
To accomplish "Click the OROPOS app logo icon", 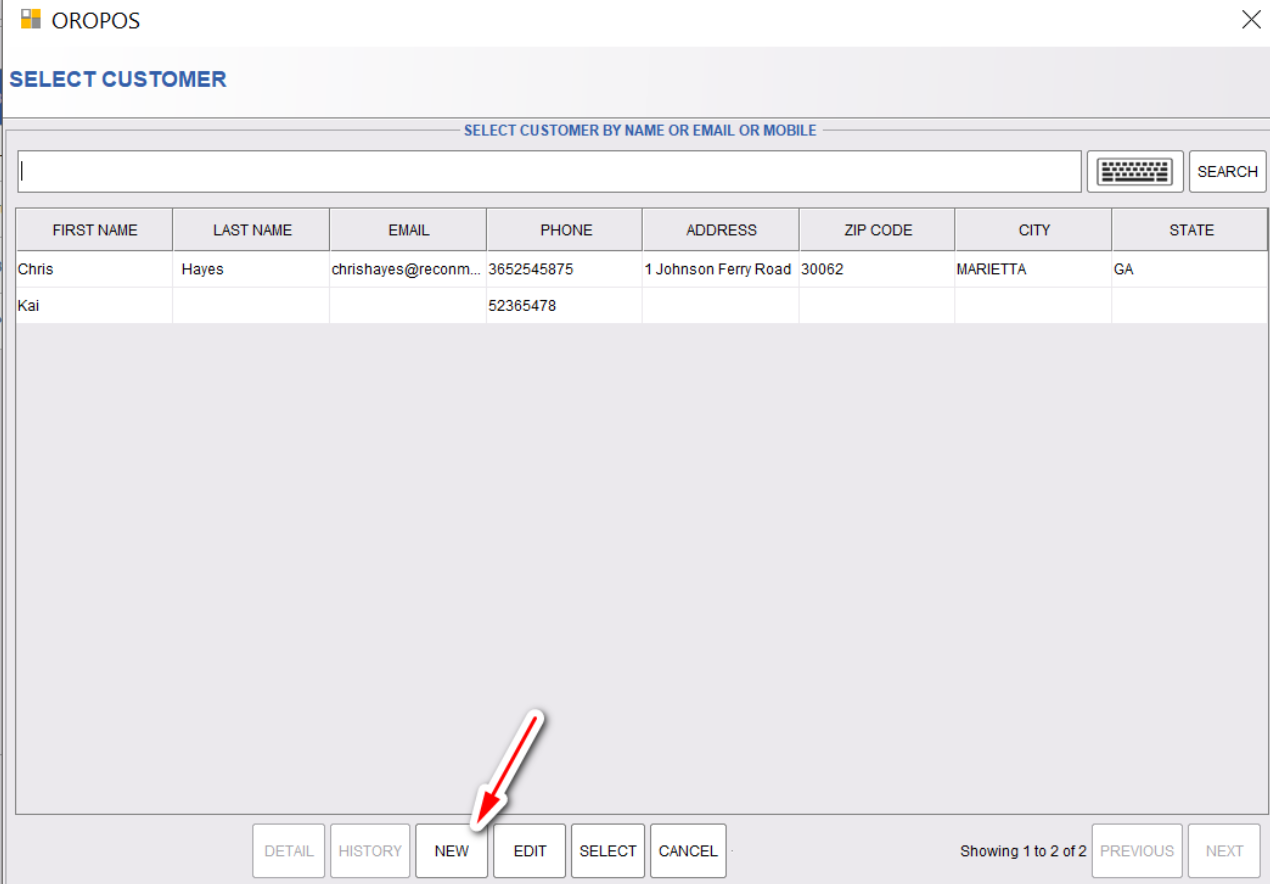I will 31,18.
